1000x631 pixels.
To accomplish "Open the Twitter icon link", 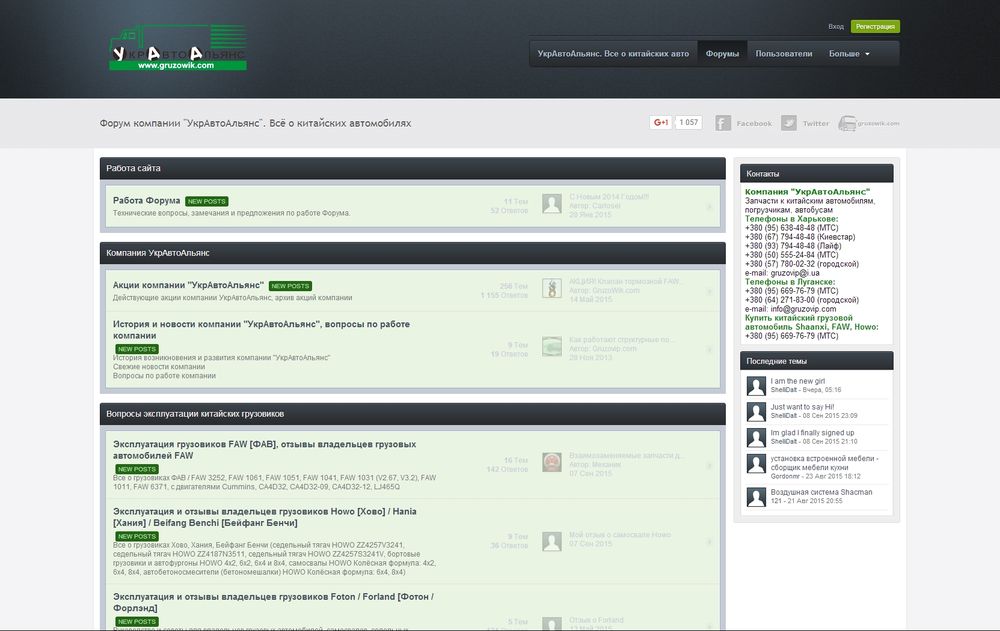I will click(x=789, y=123).
